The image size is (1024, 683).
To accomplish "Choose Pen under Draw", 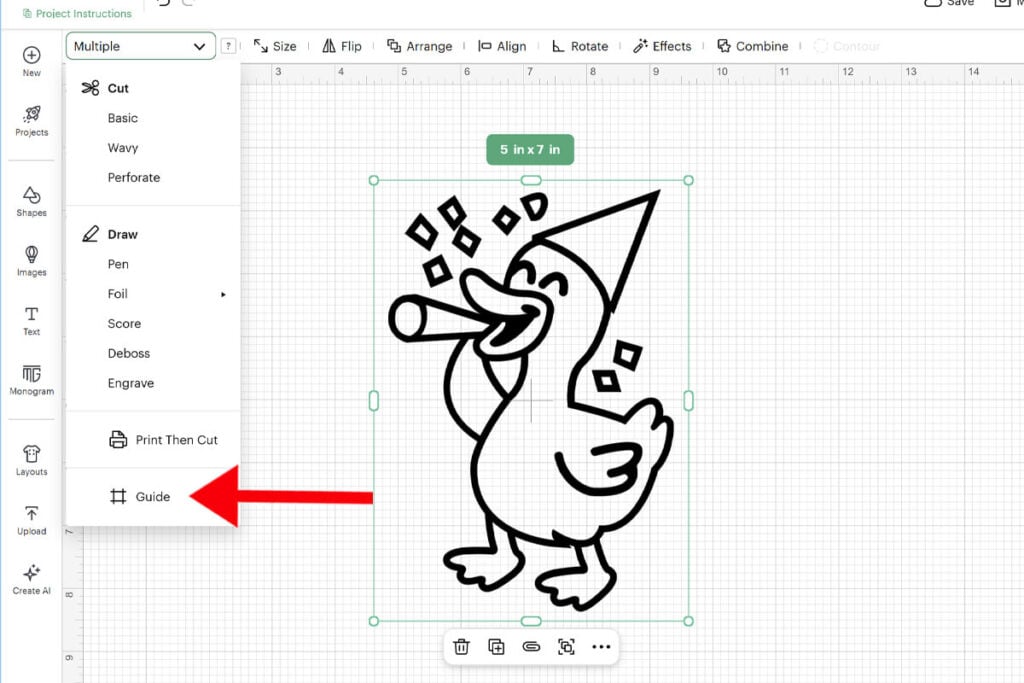I will coord(118,264).
